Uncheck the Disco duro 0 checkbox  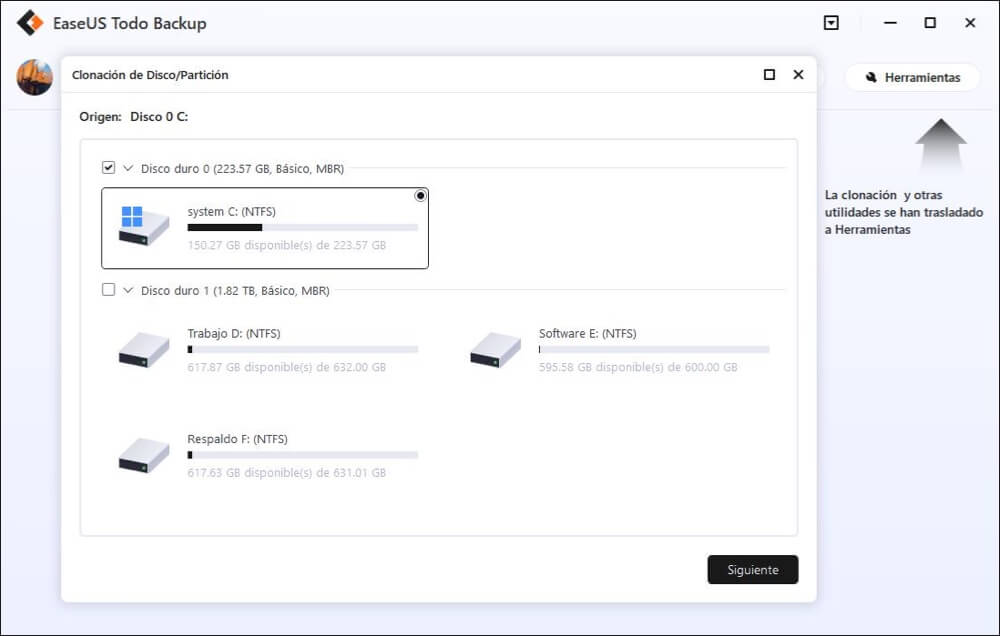pos(108,168)
